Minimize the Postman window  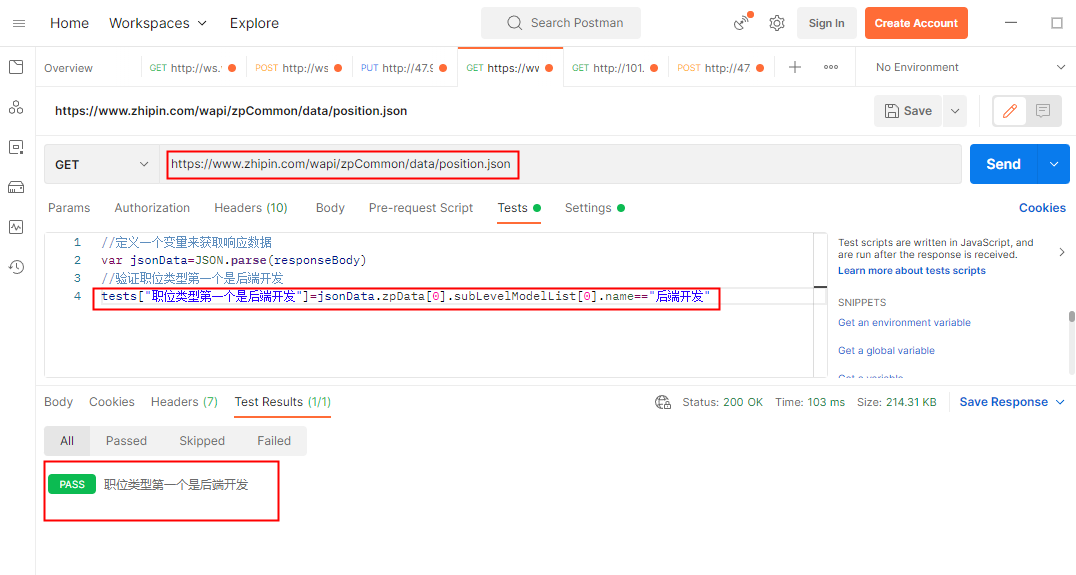click(1011, 23)
